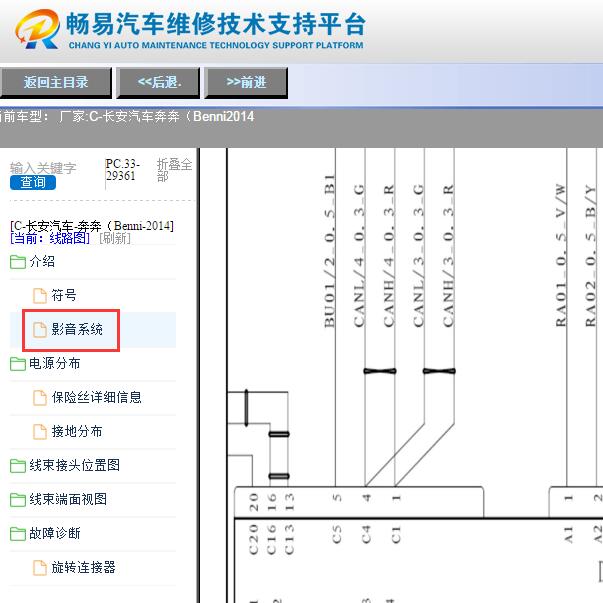Expand the 介绍 tree folder label

click(x=42, y=262)
